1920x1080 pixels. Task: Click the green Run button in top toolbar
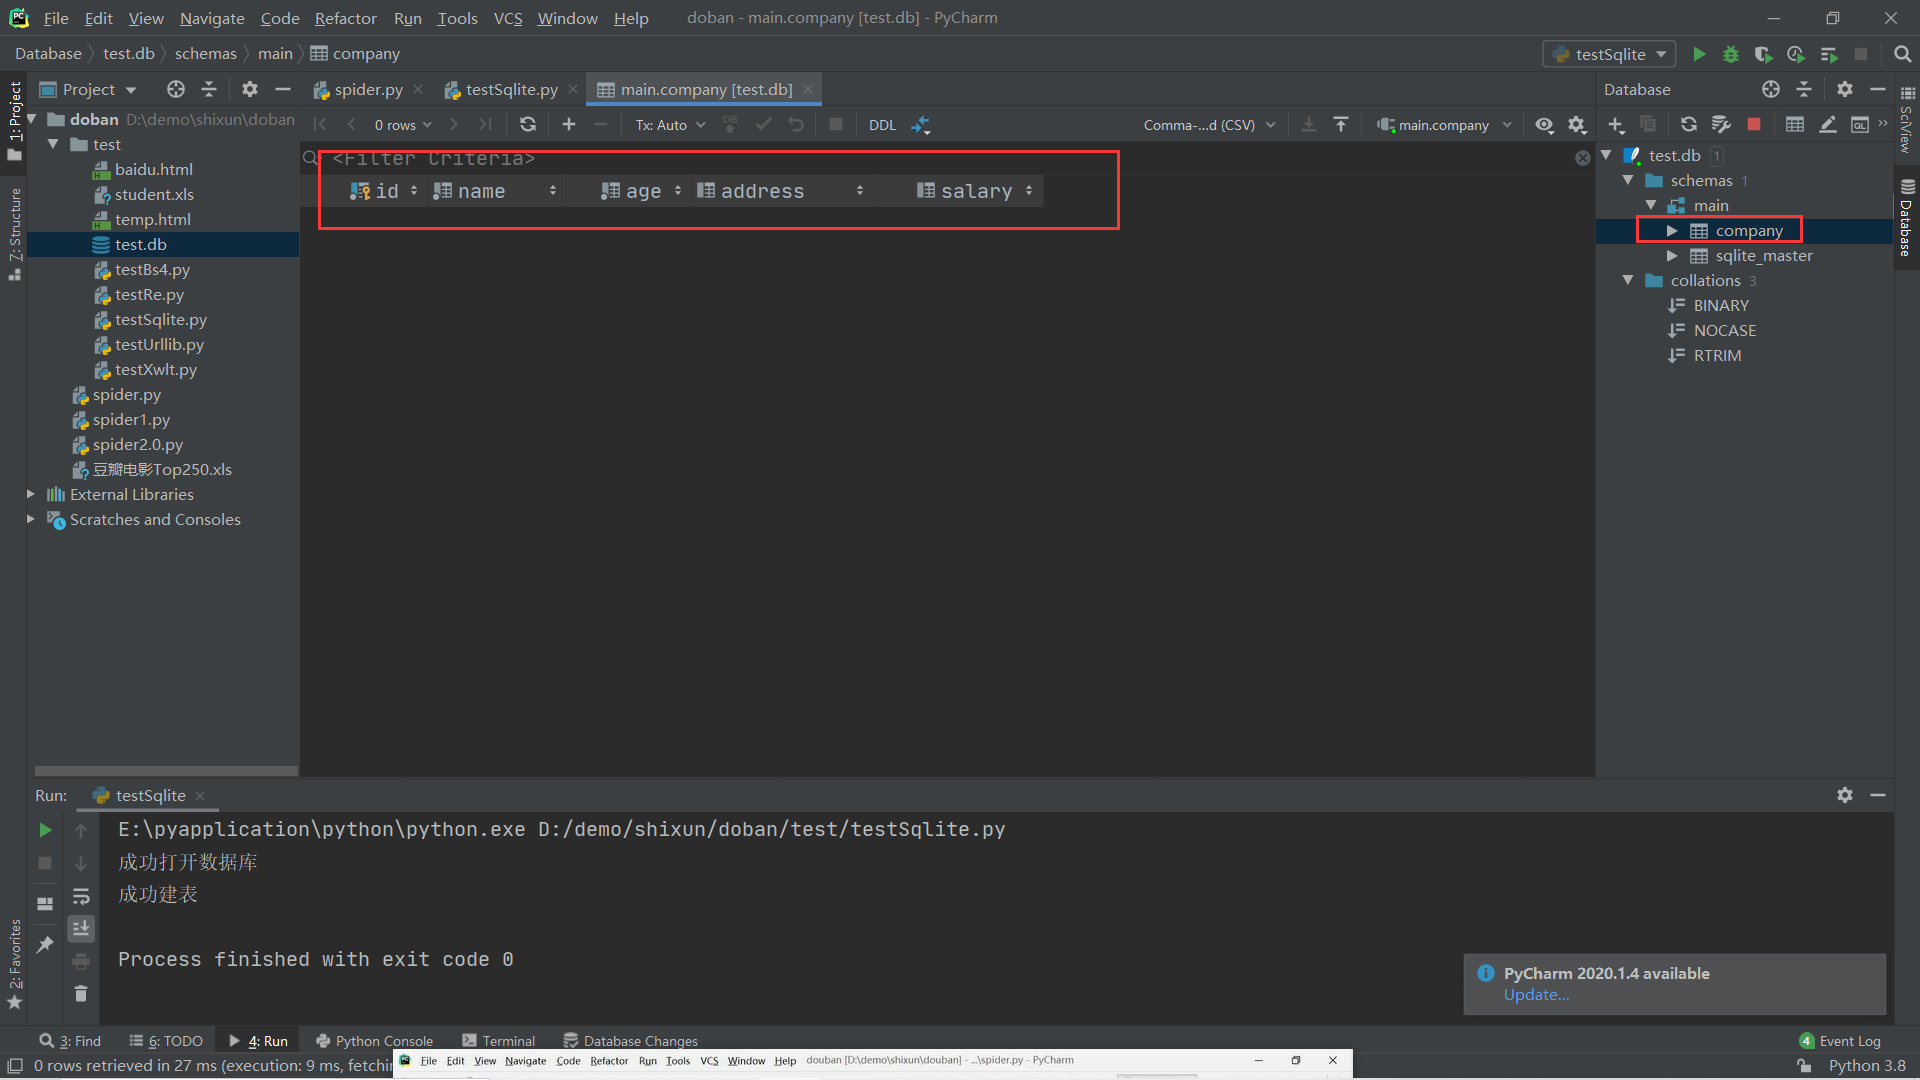point(1699,54)
